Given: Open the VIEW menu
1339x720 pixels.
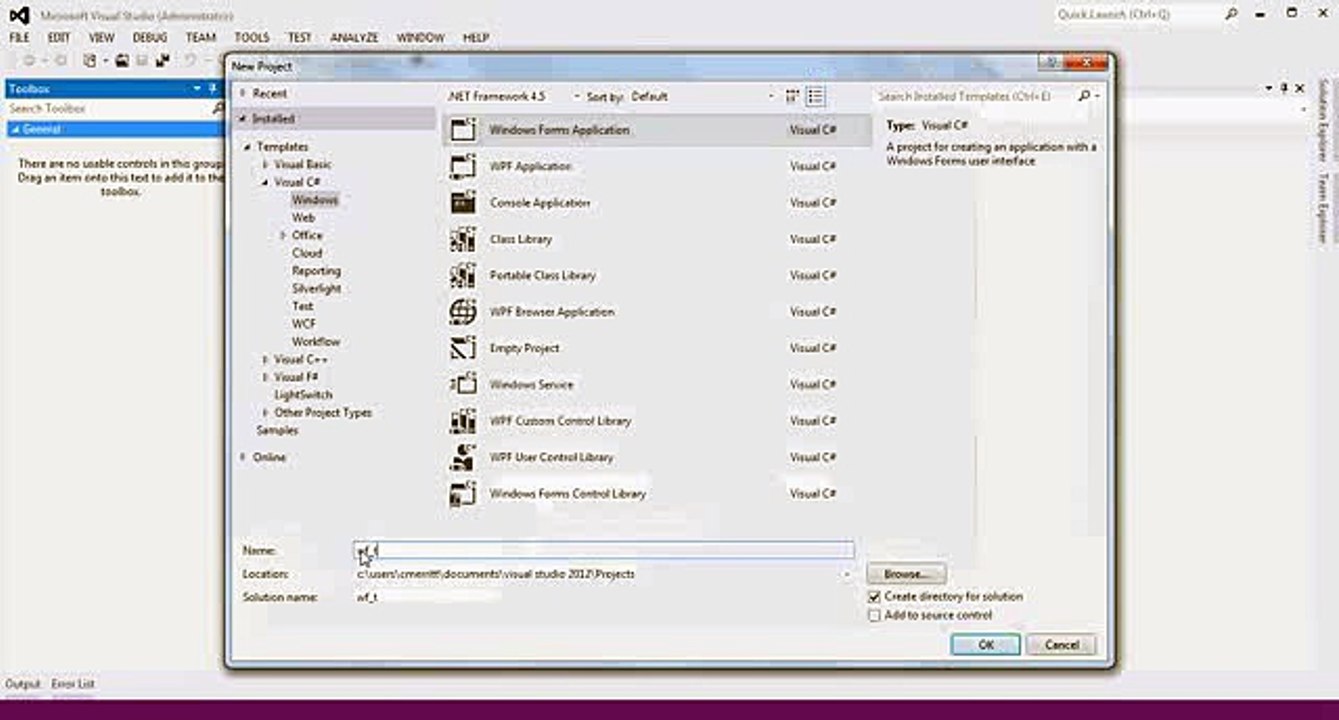Looking at the screenshot, I should (101, 37).
